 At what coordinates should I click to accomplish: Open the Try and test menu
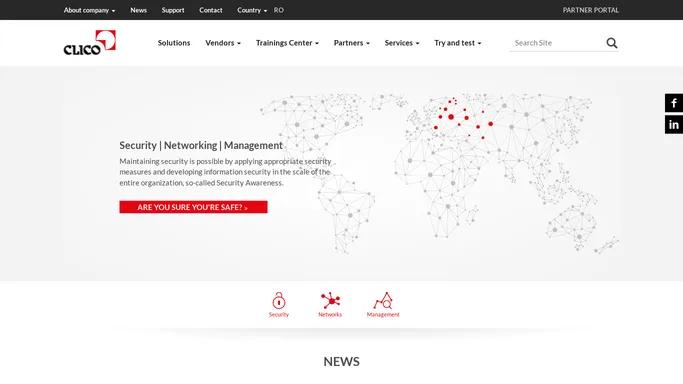coord(457,43)
